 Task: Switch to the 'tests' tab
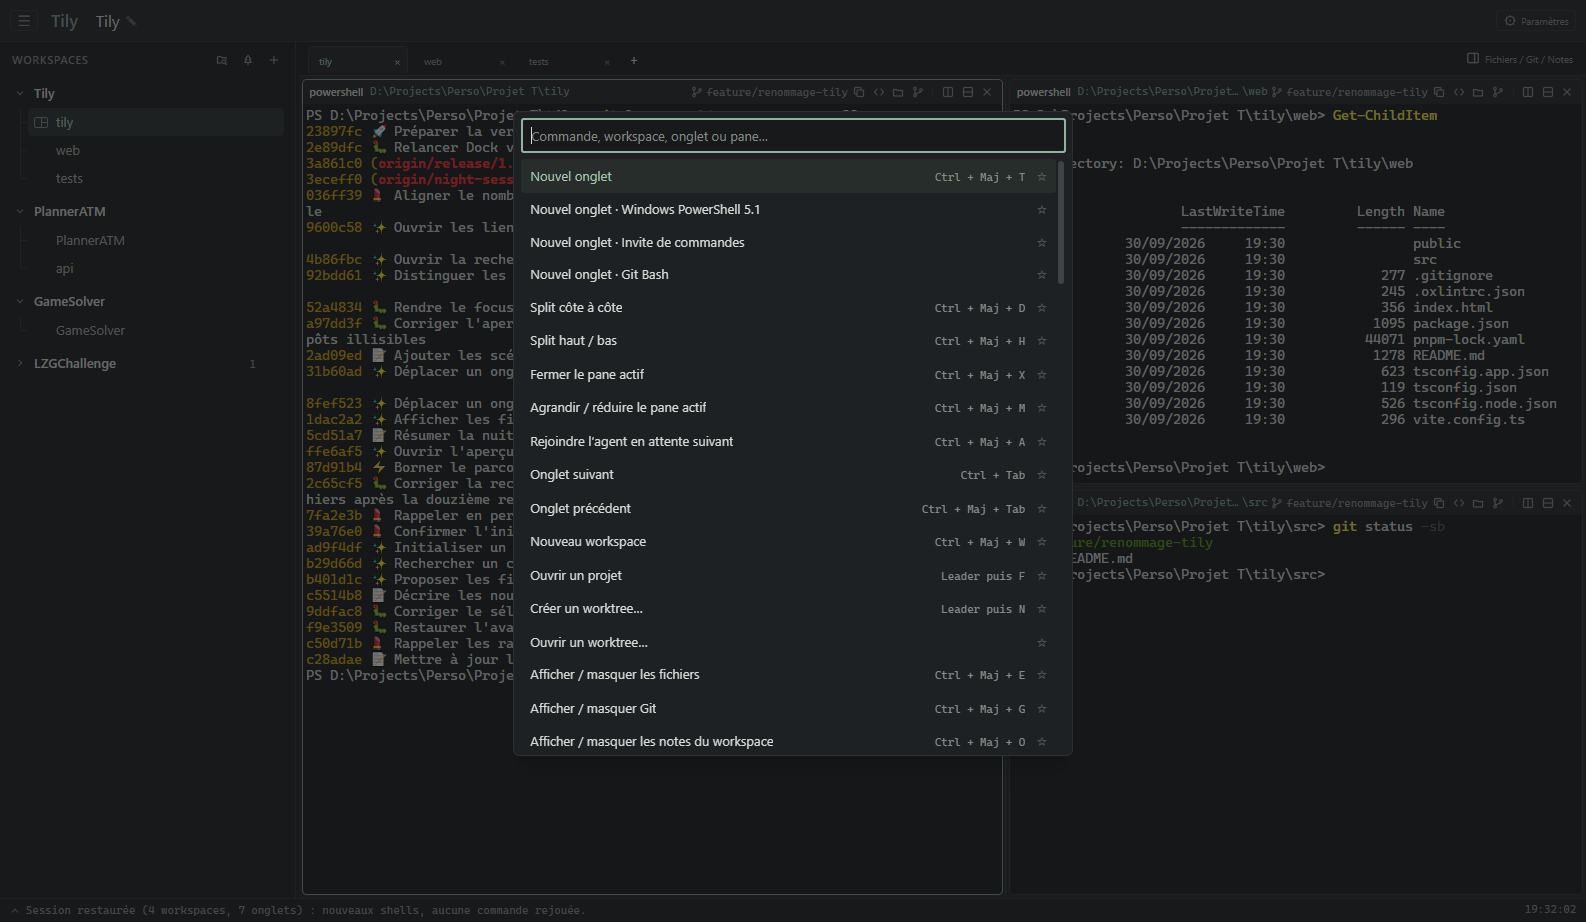coord(539,62)
